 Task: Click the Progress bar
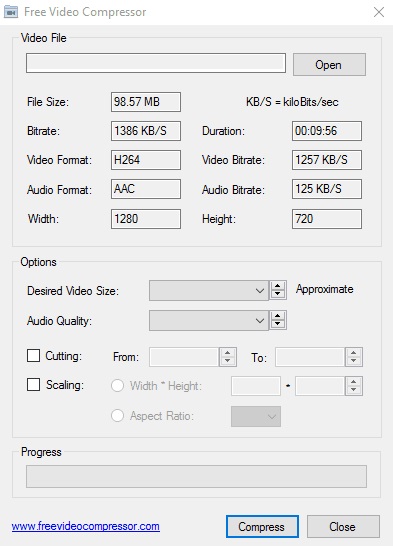pyautogui.click(x=196, y=476)
